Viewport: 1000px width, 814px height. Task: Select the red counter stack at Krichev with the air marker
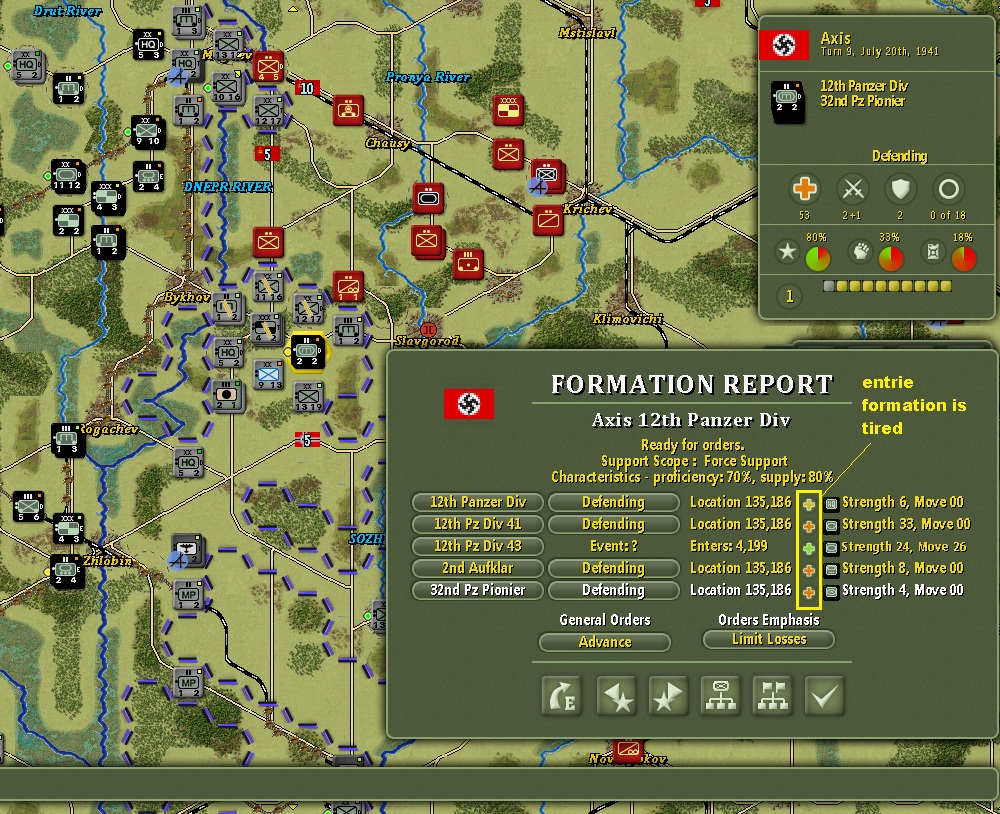tap(548, 175)
